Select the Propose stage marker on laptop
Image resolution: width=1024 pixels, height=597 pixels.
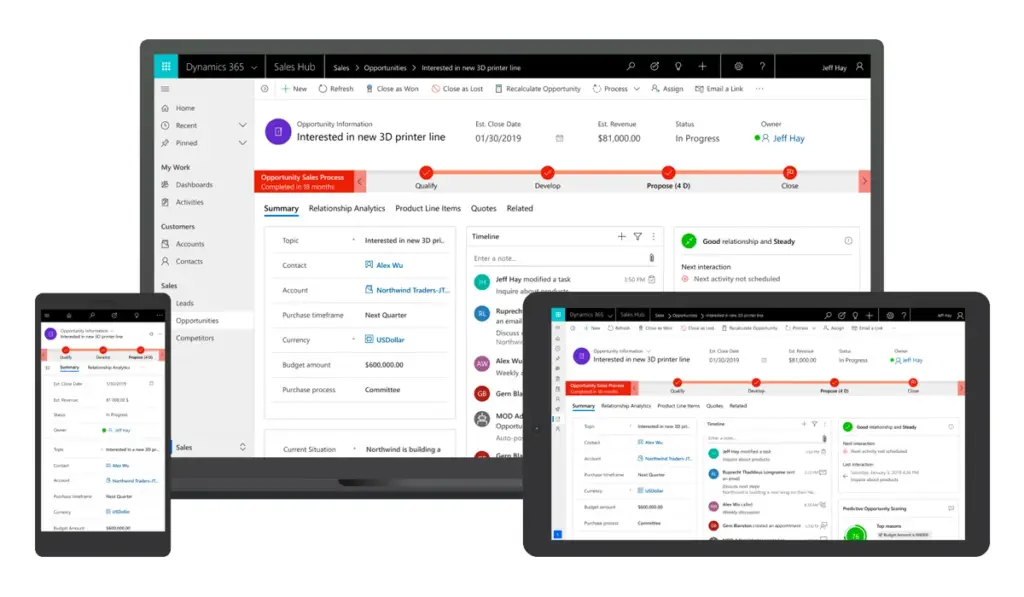tap(668, 173)
